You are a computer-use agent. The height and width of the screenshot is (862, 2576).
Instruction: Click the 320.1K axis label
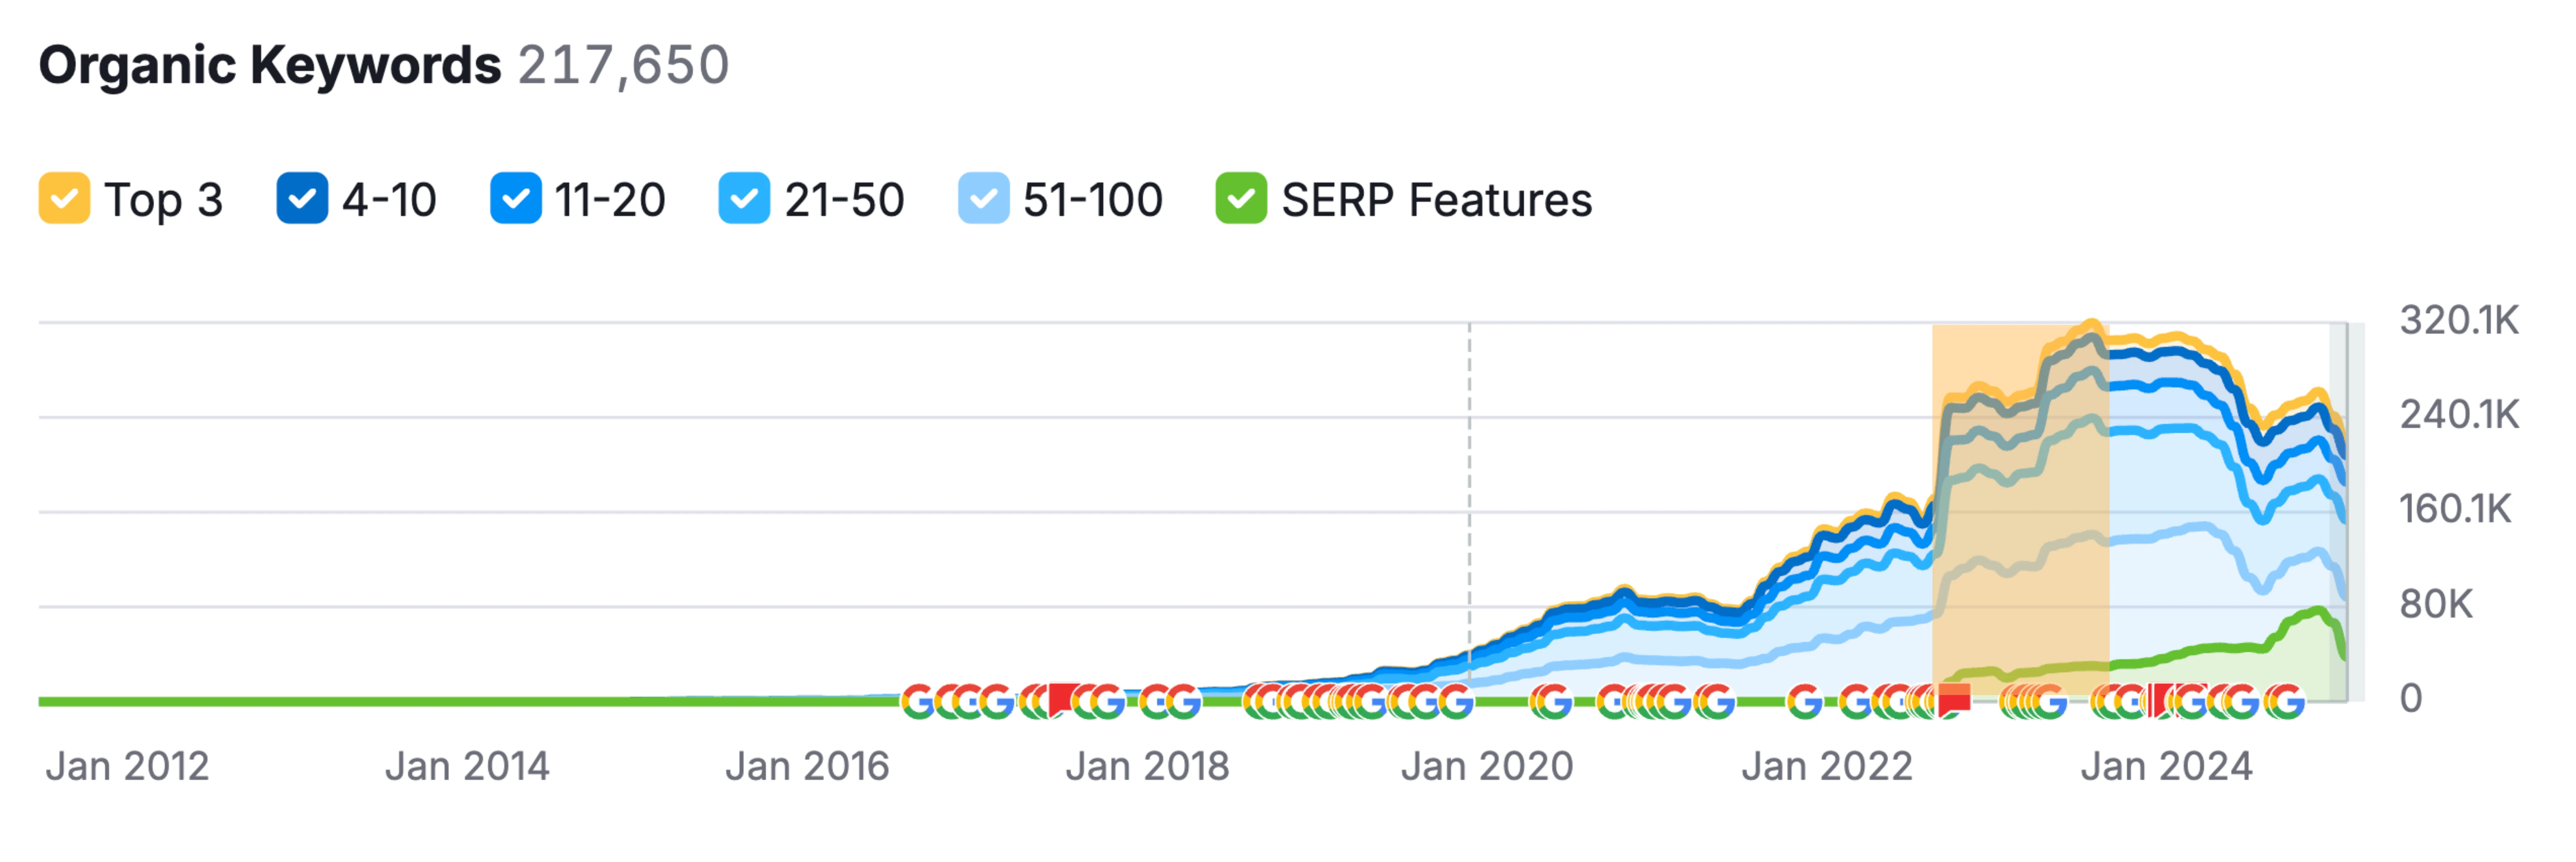(x=2459, y=321)
